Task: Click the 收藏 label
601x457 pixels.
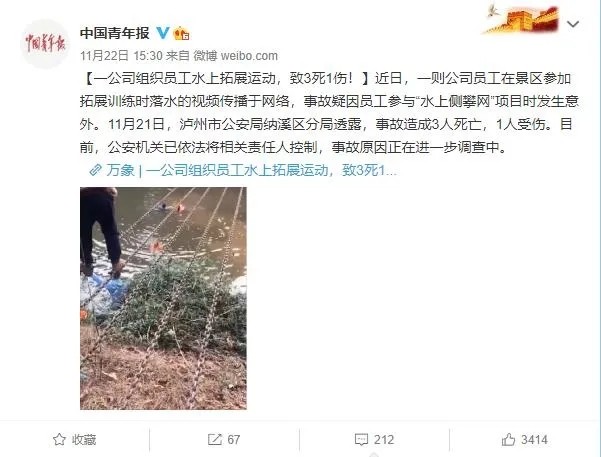Action: (84, 440)
